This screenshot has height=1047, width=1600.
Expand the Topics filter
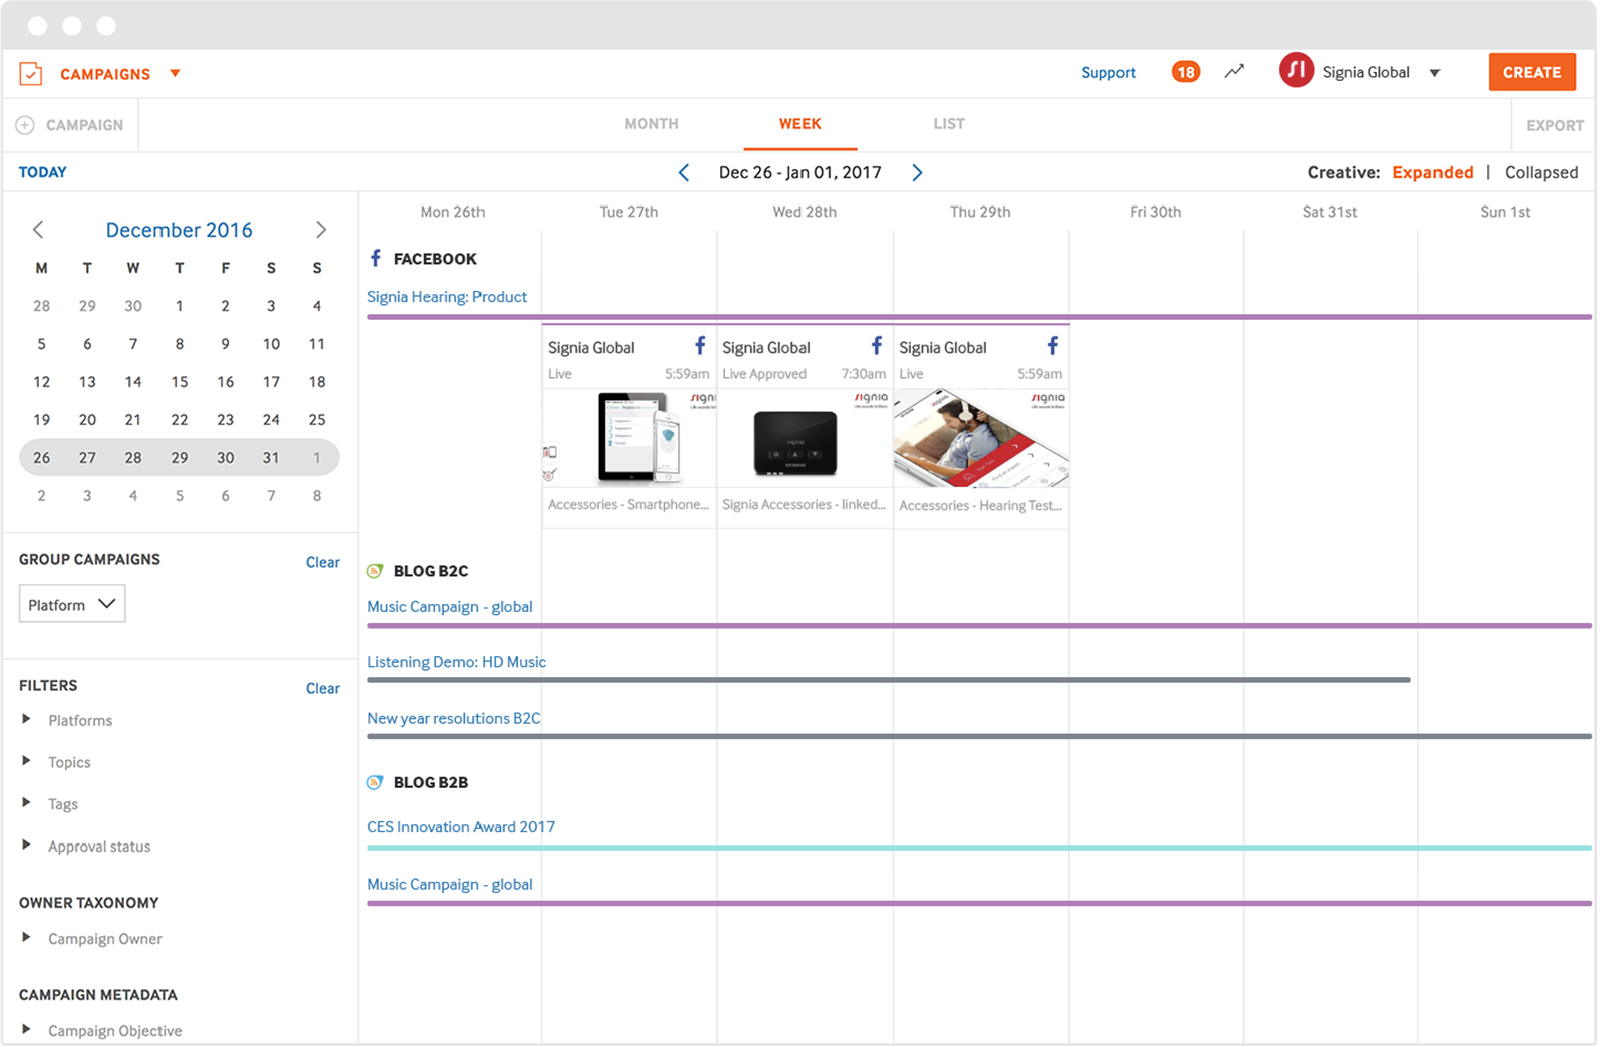pyautogui.click(x=26, y=761)
